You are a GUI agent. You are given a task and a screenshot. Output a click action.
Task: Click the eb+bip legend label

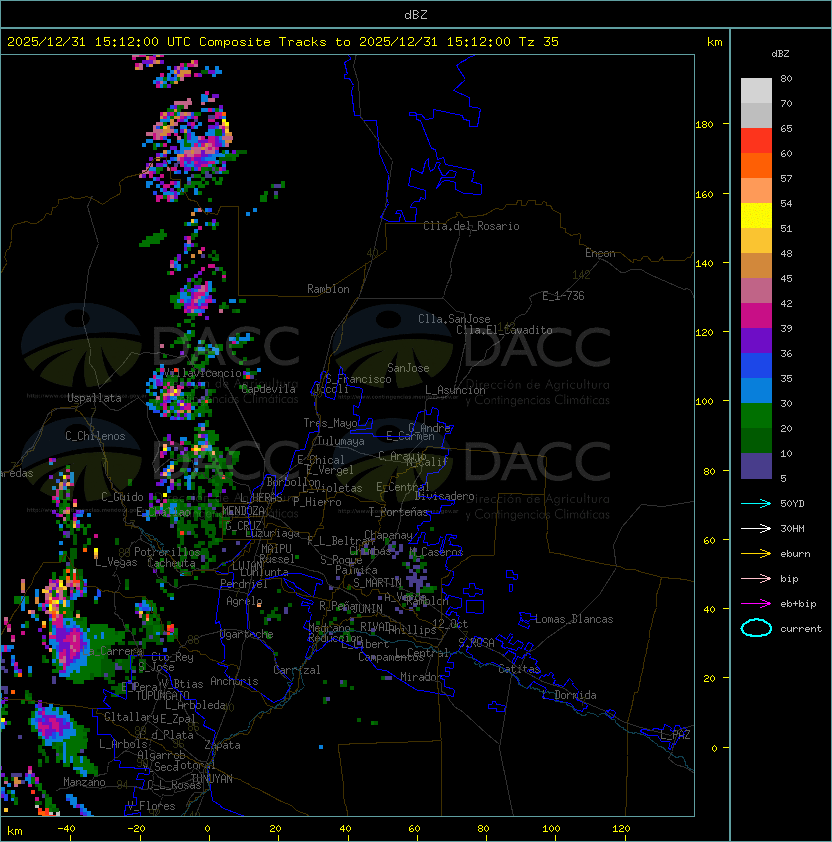tap(798, 604)
